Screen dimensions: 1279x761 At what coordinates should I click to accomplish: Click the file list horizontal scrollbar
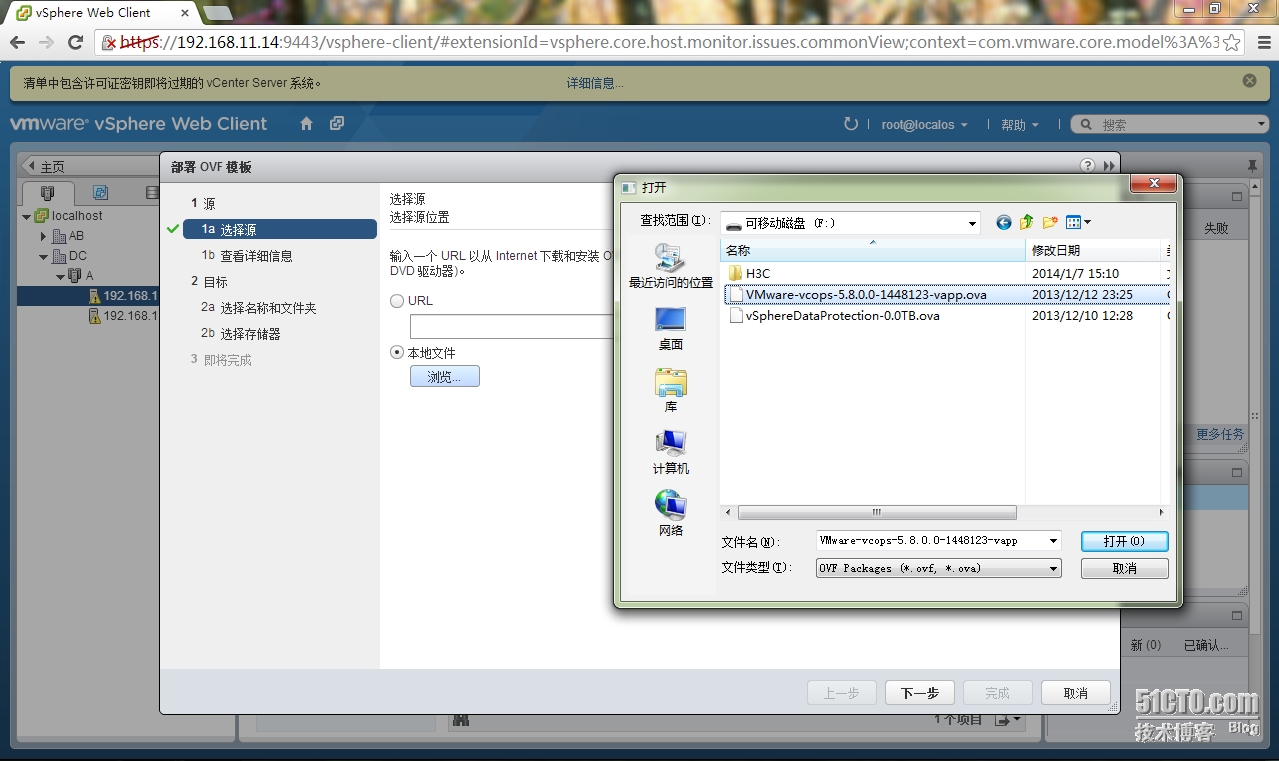pos(876,512)
